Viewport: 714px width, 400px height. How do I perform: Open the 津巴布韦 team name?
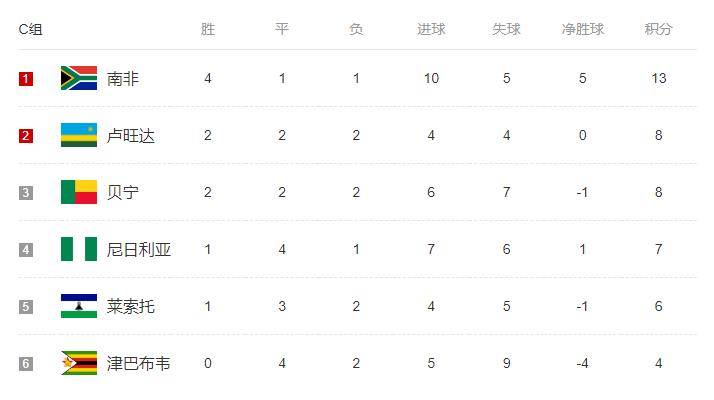pyautogui.click(x=138, y=363)
